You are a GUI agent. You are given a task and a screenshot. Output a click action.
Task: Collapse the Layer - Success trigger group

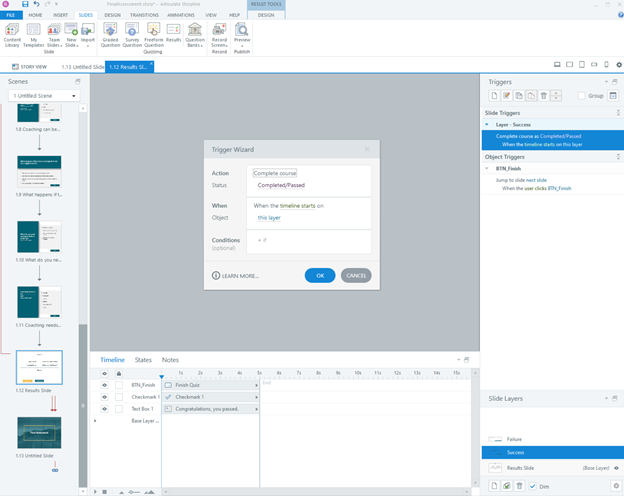tap(487, 125)
